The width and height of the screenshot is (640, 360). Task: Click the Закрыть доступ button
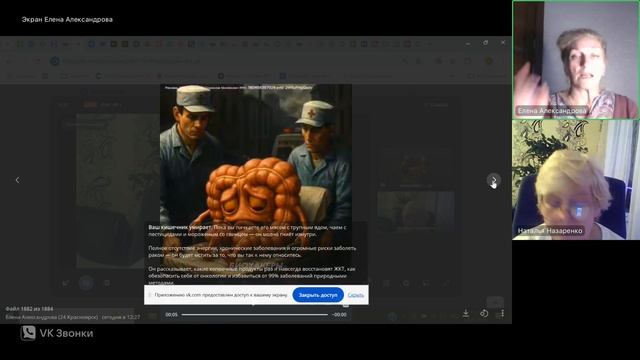318,295
